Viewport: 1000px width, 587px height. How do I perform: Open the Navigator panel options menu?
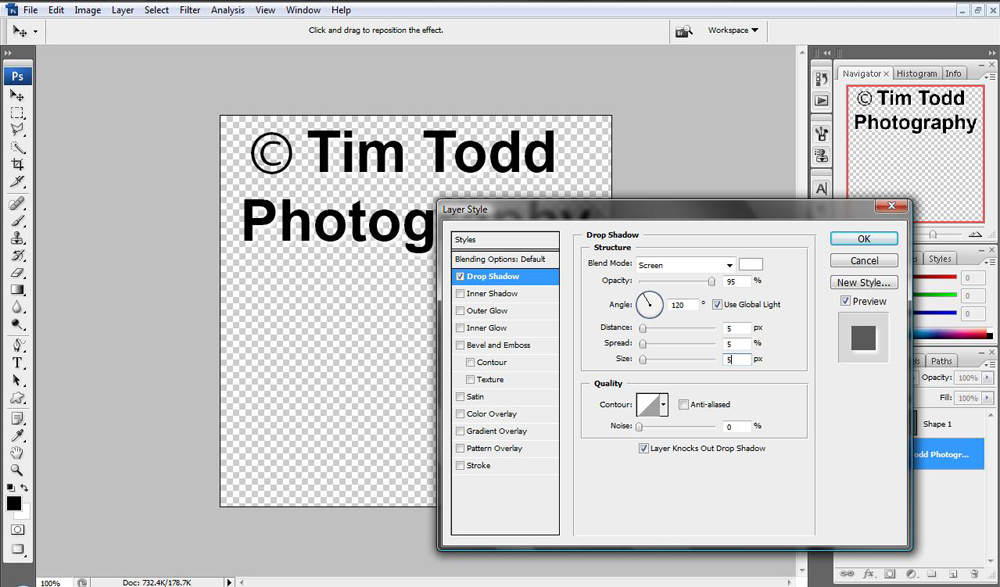click(990, 76)
